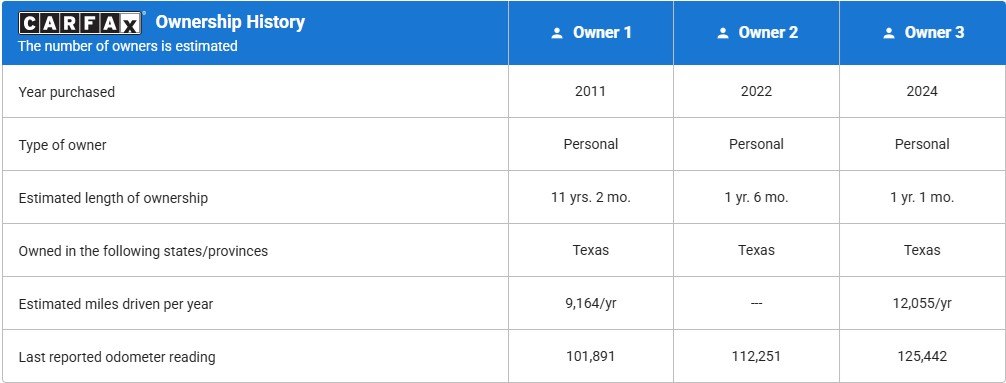Click the Owner 3 person icon

(889, 33)
